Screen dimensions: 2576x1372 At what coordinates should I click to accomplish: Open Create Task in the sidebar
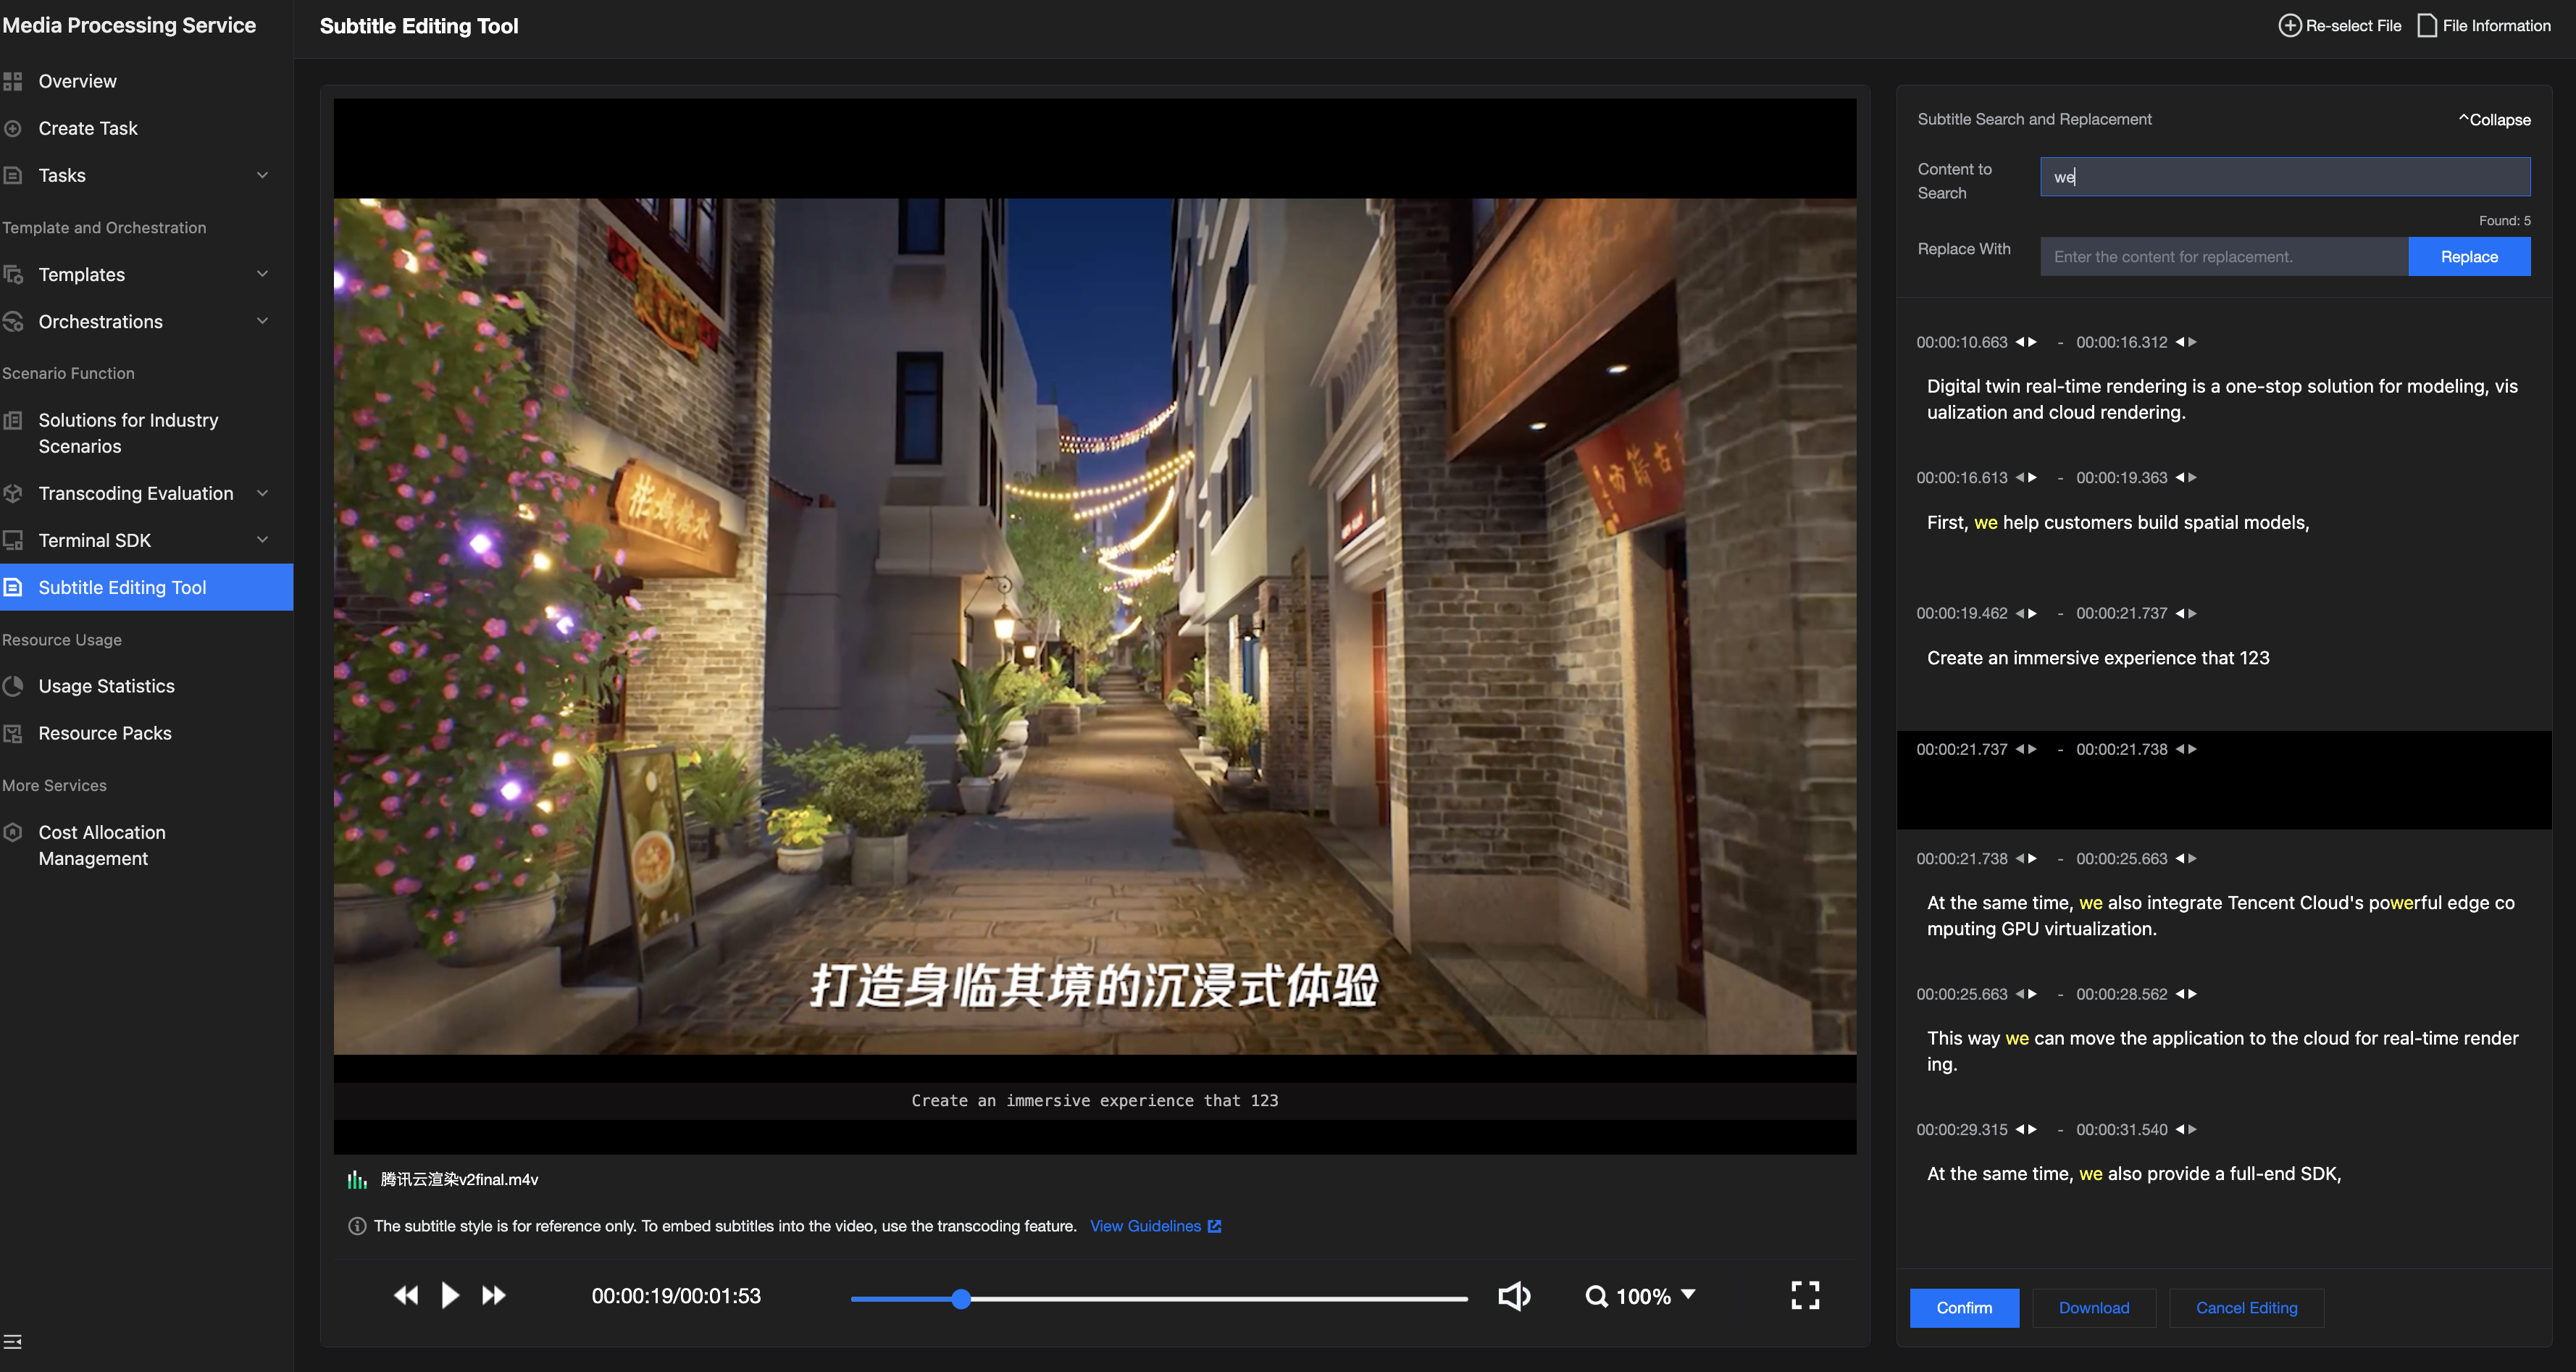click(88, 128)
